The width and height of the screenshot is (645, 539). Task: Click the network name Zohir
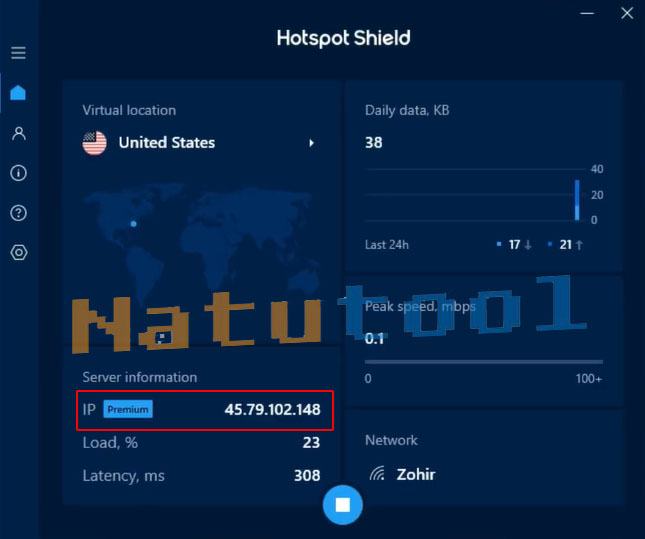(415, 474)
